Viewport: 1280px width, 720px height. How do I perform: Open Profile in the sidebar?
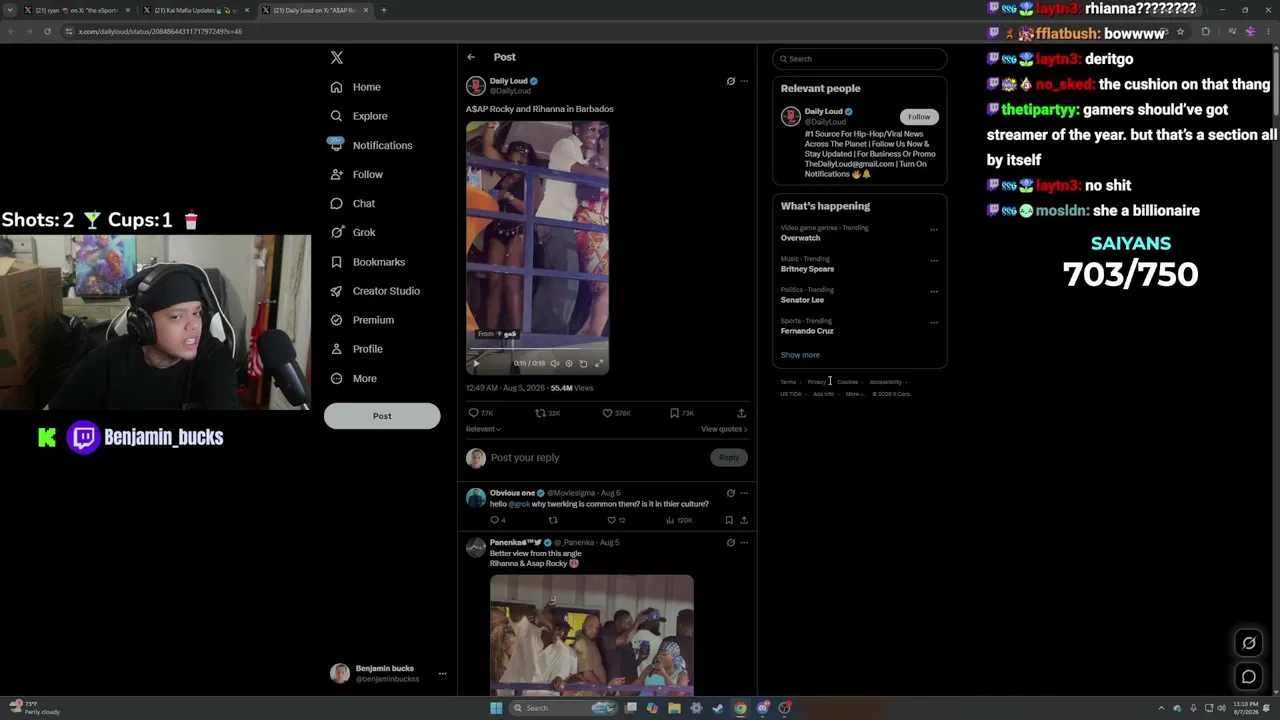357,349
